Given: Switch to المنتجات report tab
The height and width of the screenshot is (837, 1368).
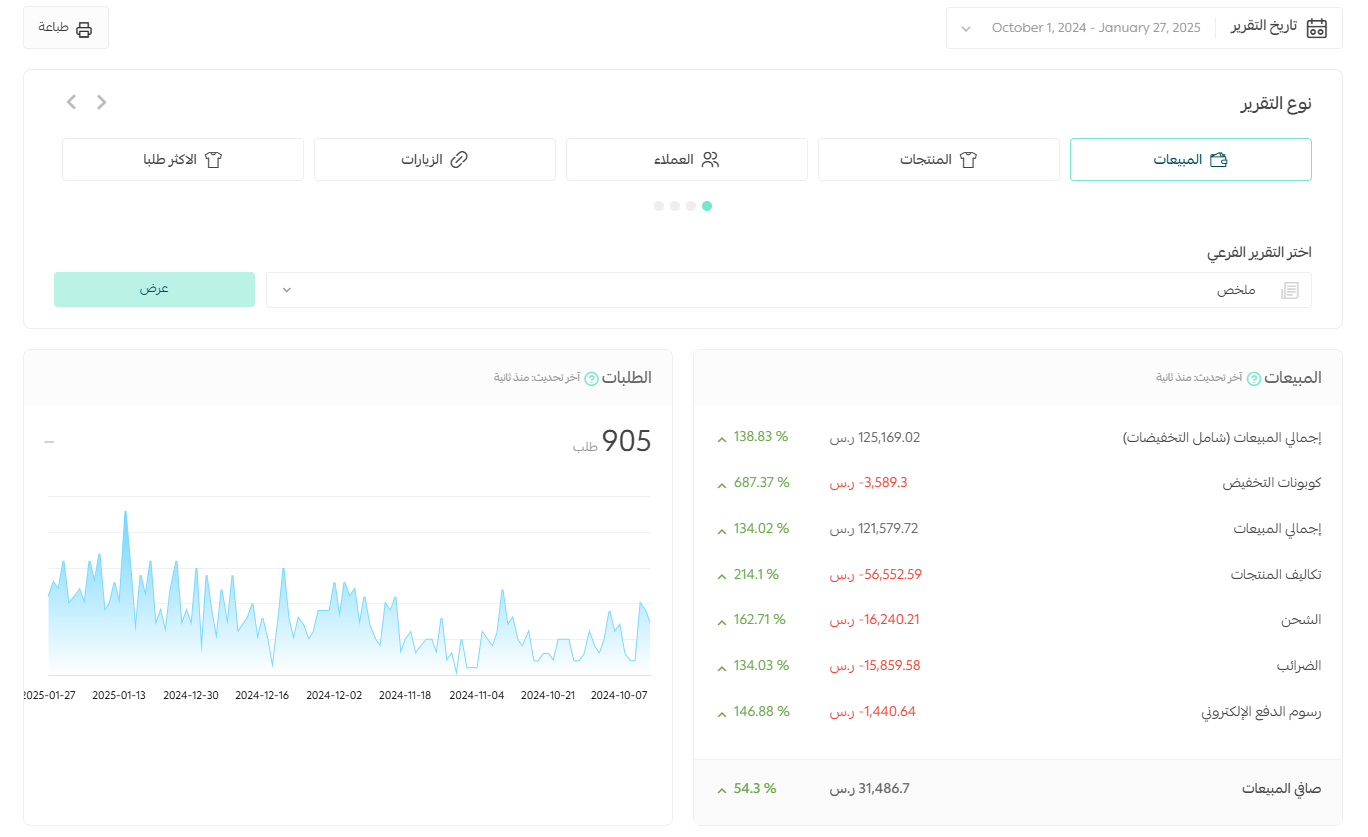Looking at the screenshot, I should point(939,160).
